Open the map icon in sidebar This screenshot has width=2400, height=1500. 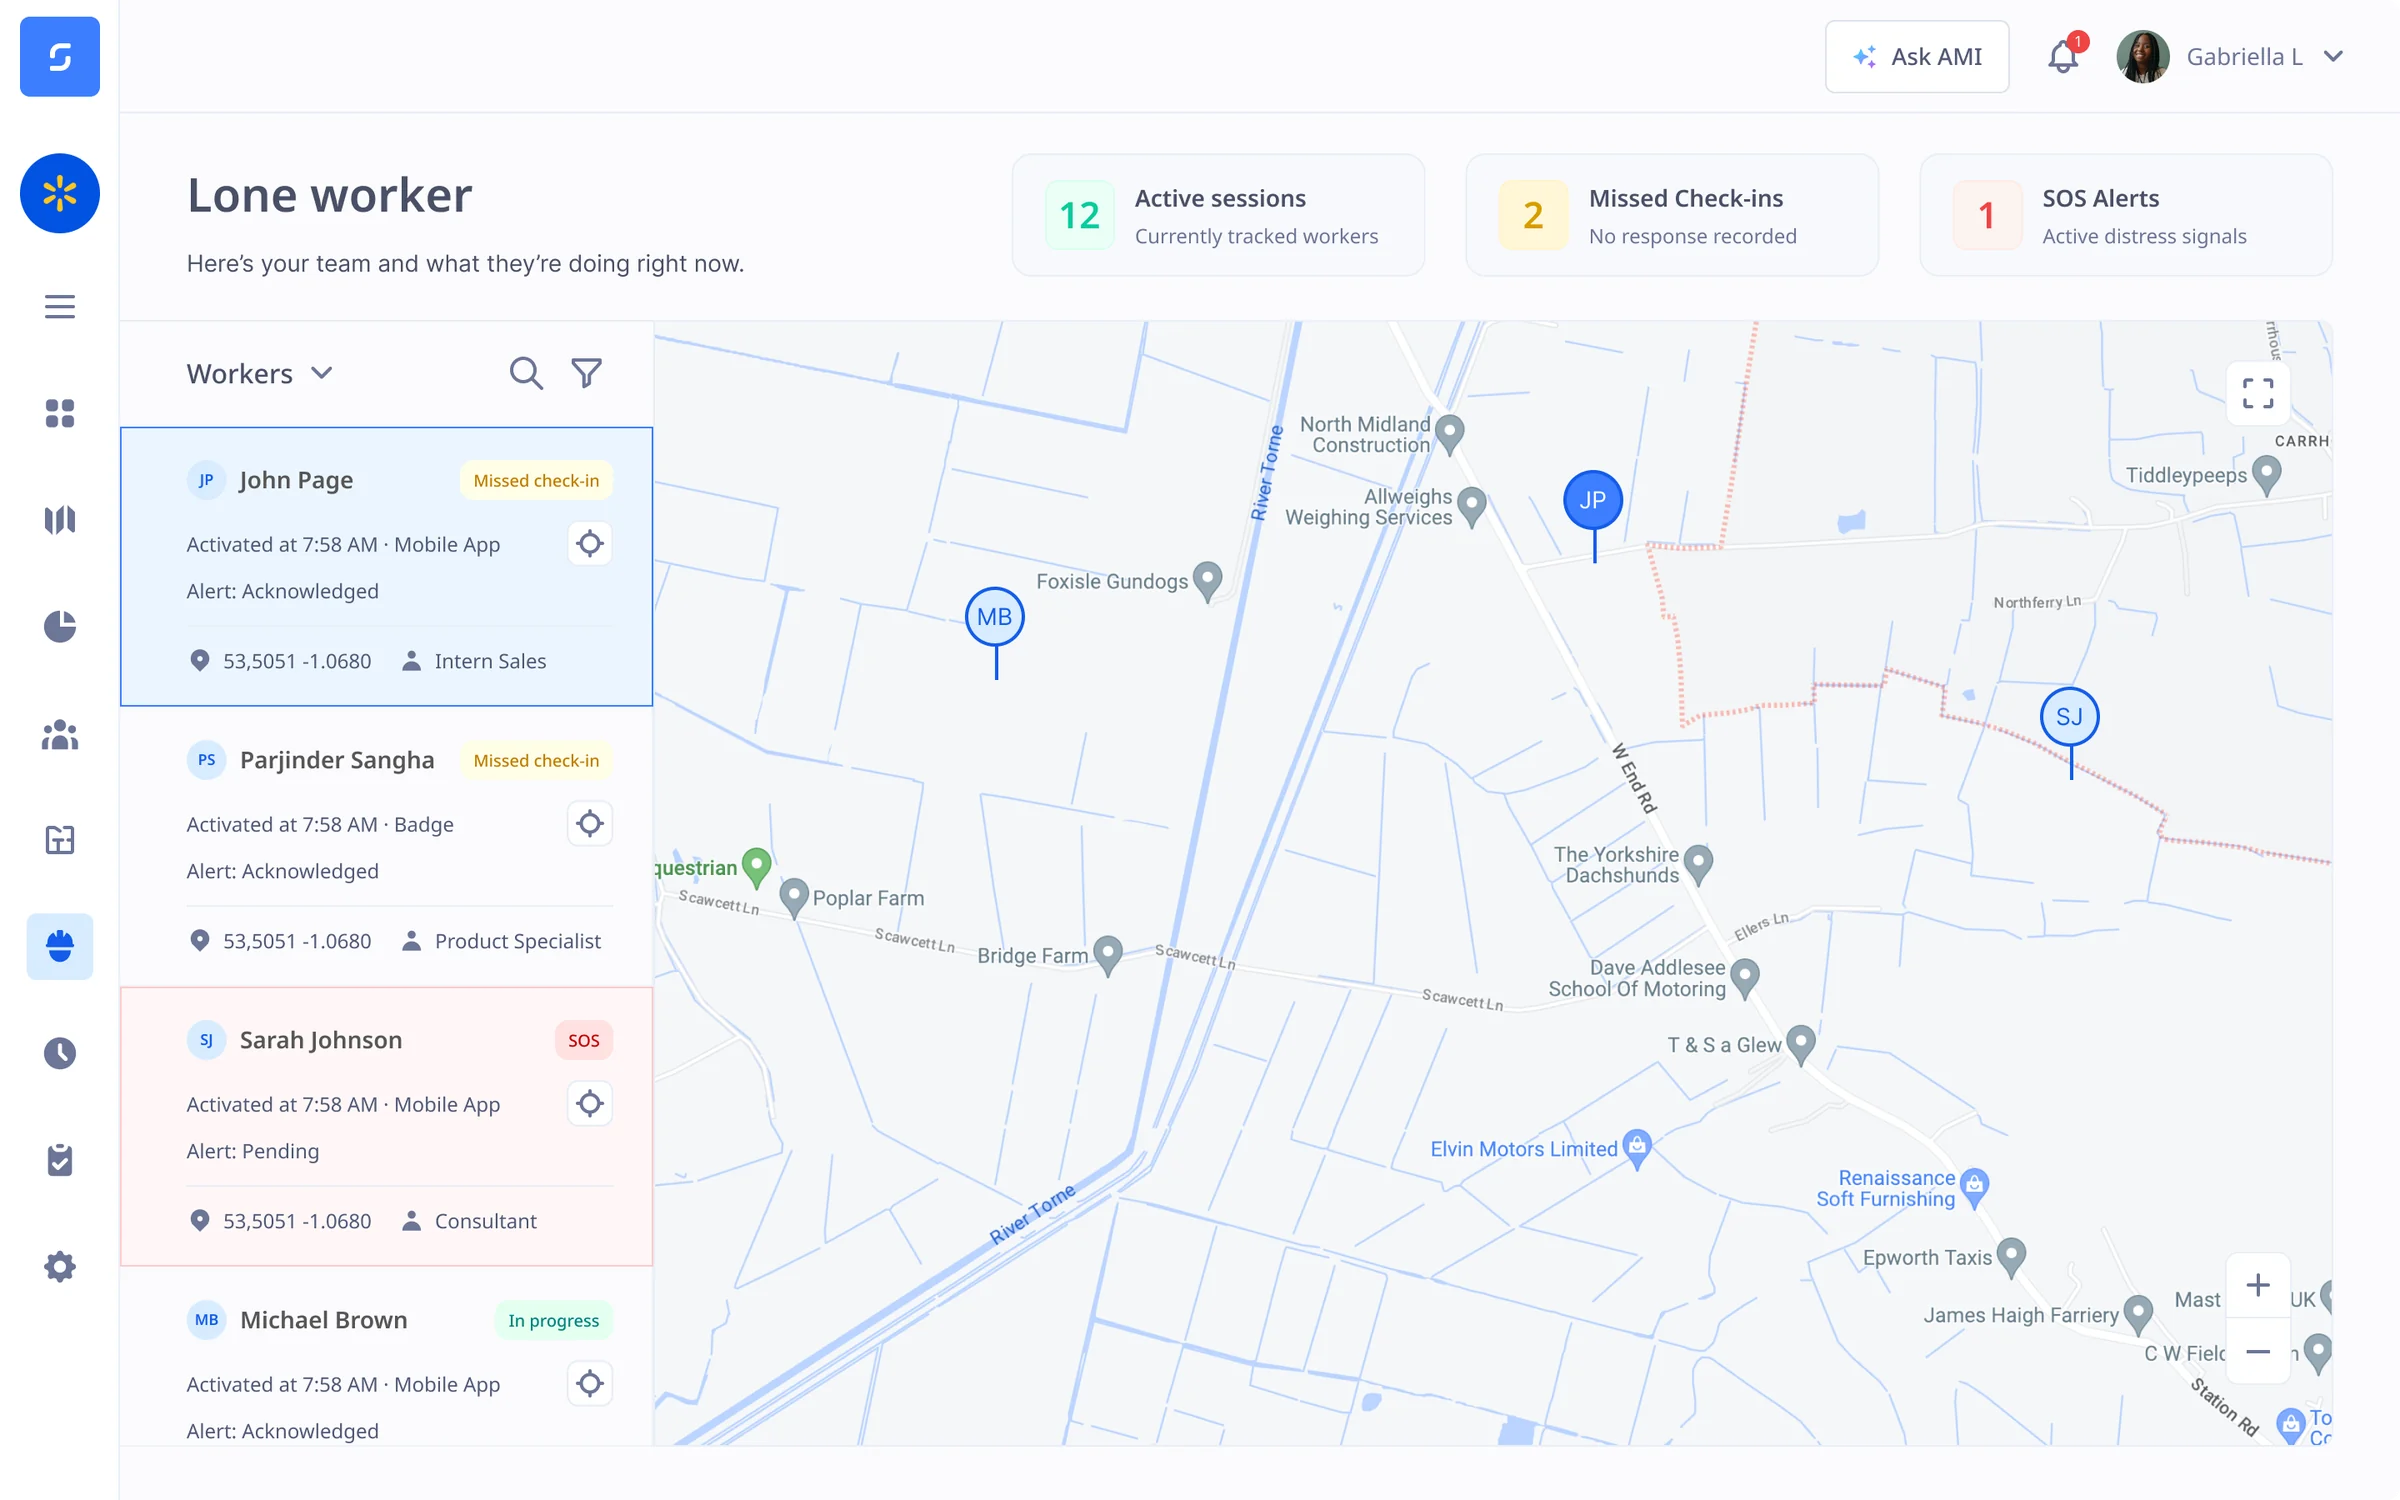coord(60,520)
